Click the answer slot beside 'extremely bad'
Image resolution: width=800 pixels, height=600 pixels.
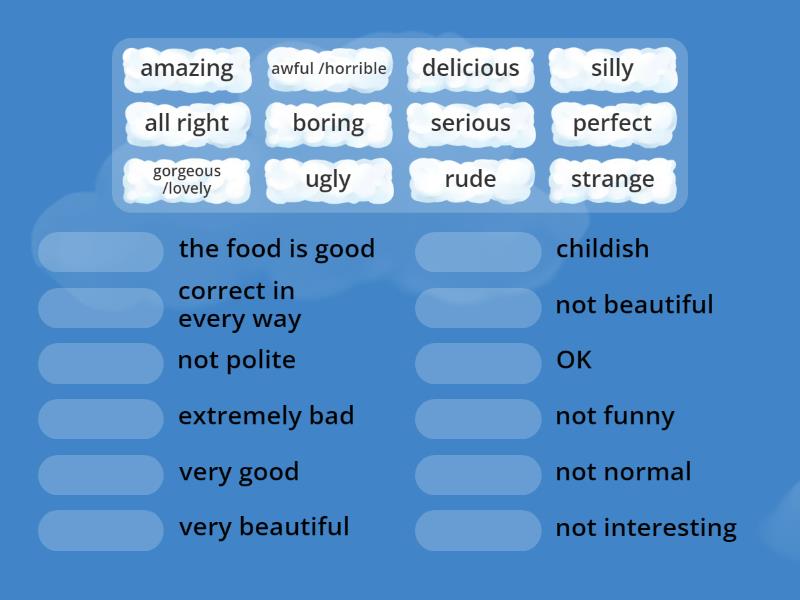pos(99,419)
